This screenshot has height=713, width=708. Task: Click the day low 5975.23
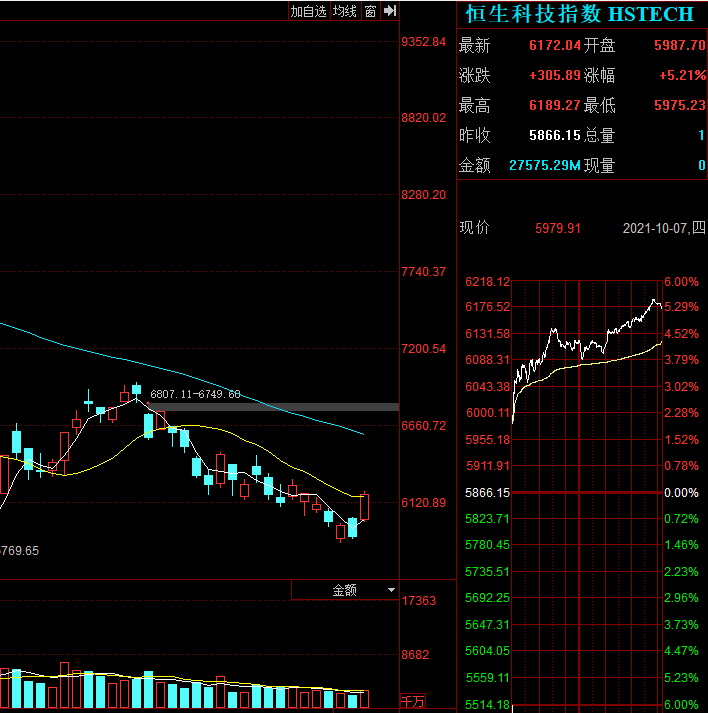coord(680,105)
